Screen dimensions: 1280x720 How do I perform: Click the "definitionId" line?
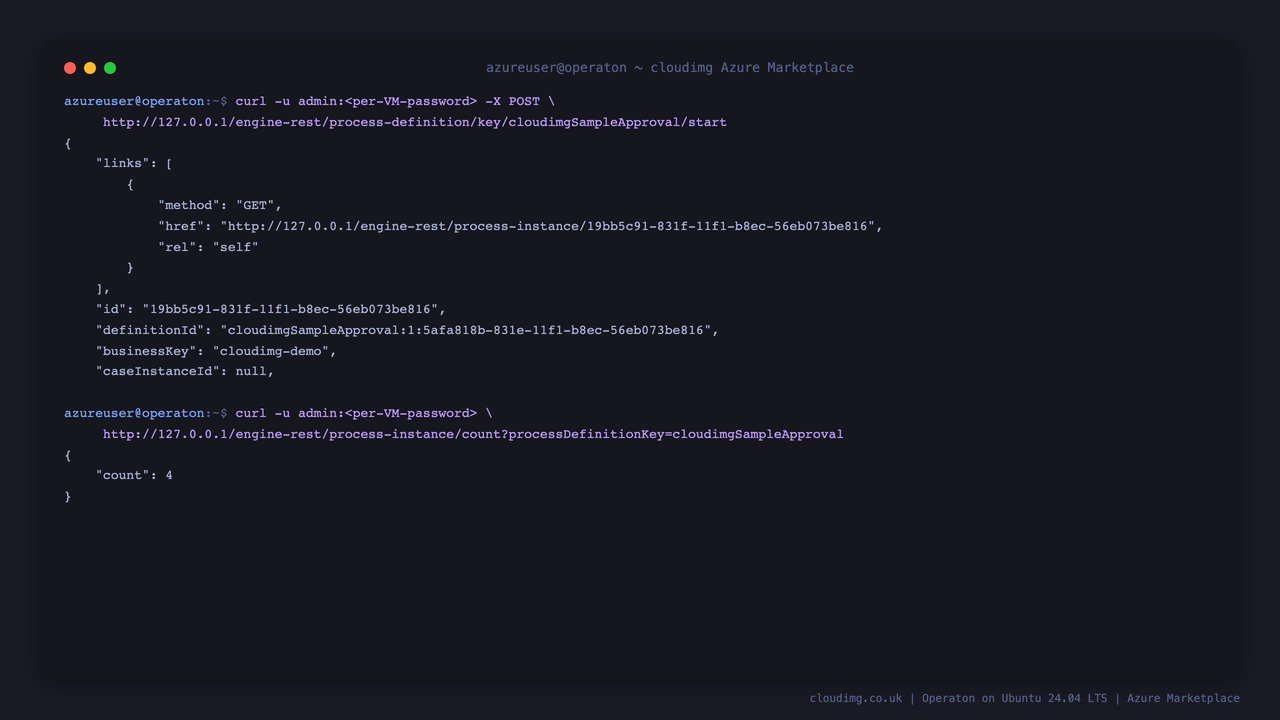407,330
